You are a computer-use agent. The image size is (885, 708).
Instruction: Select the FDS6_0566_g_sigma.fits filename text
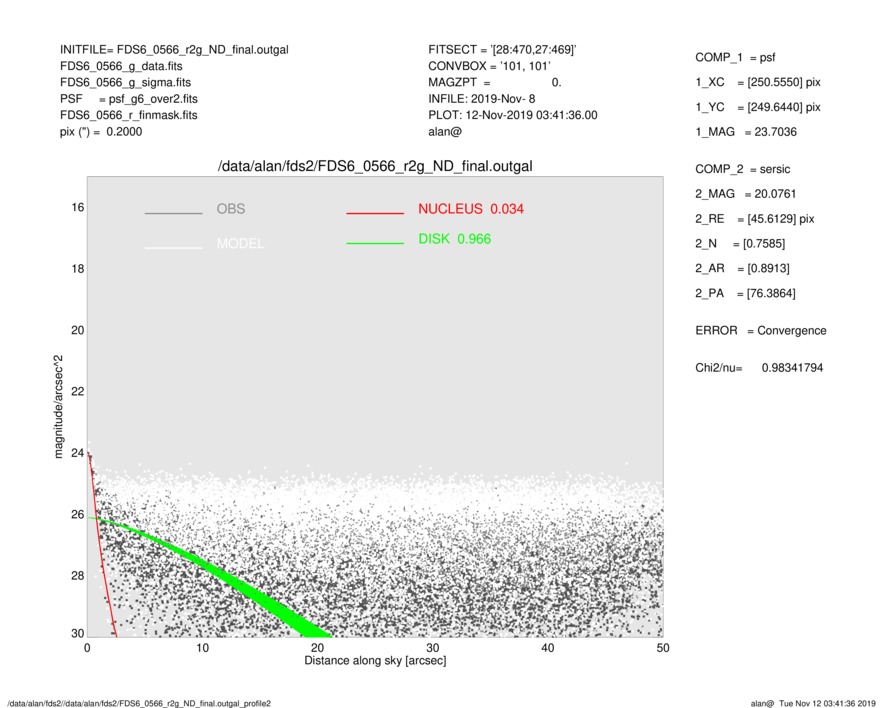[x=125, y=82]
